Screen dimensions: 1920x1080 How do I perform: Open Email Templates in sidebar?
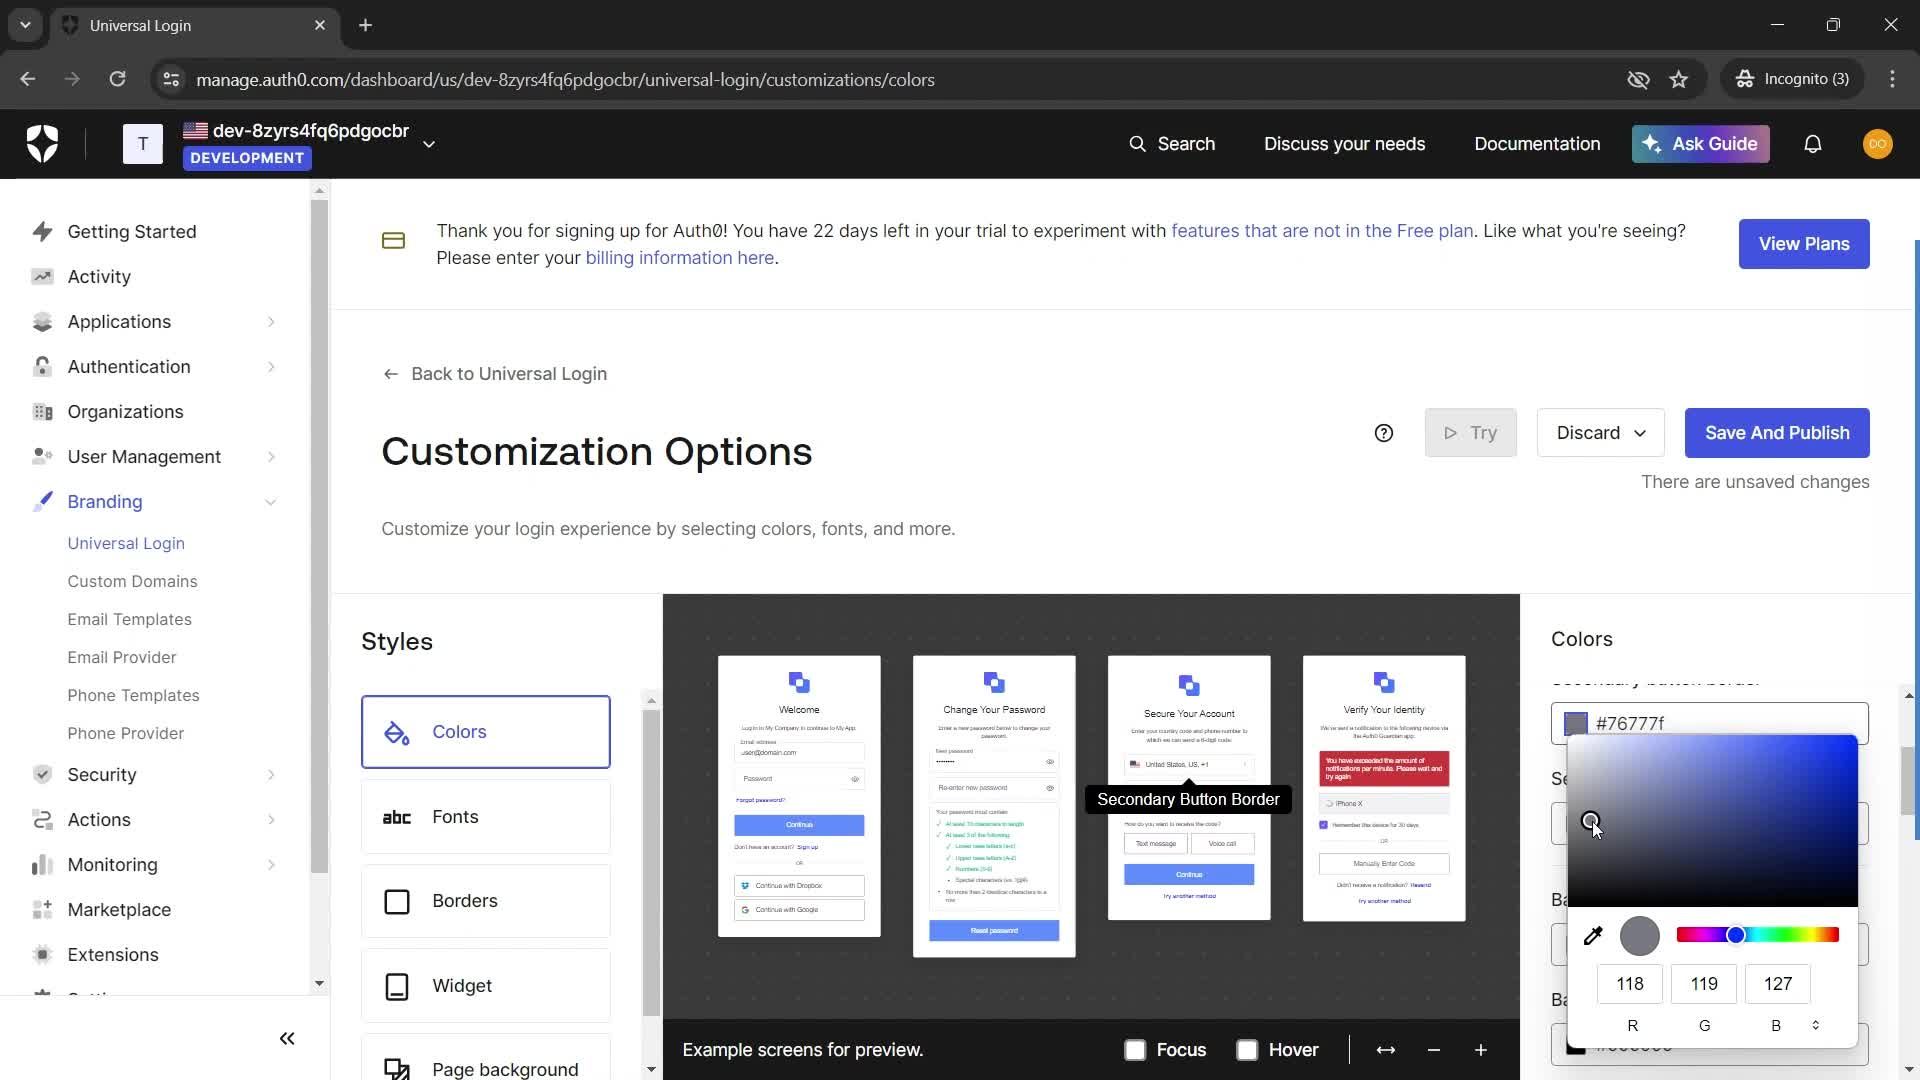(x=129, y=619)
